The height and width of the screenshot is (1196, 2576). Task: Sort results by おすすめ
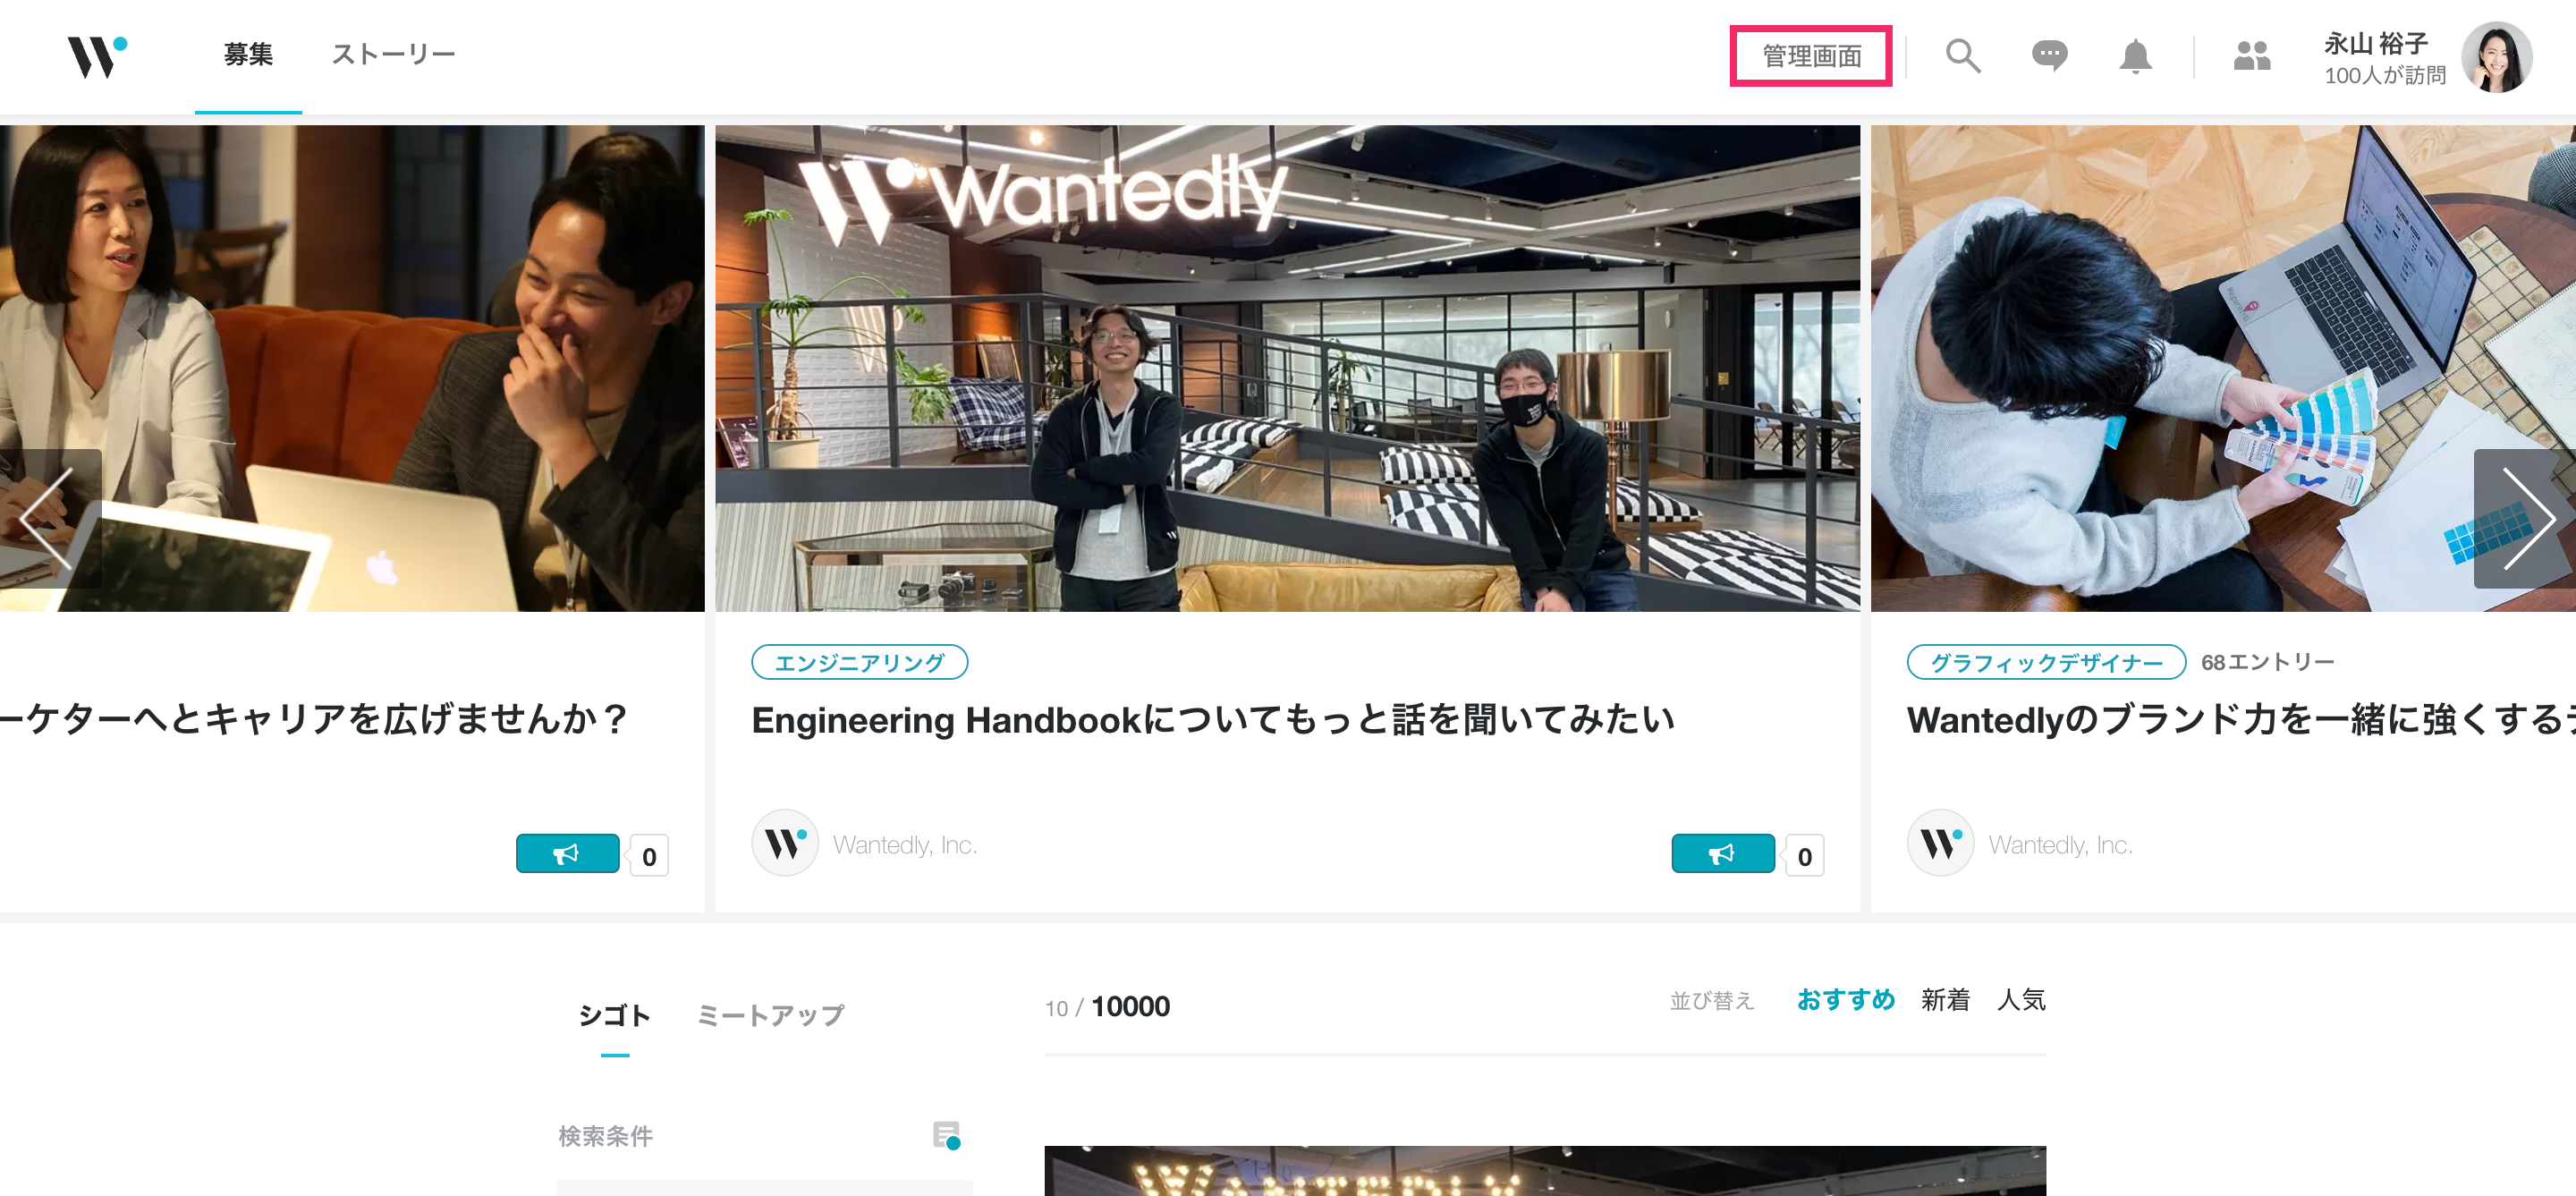(x=1845, y=999)
